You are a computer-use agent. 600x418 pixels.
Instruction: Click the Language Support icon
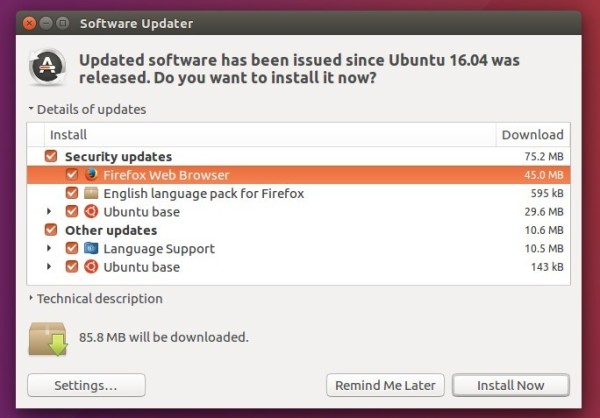(x=91, y=248)
